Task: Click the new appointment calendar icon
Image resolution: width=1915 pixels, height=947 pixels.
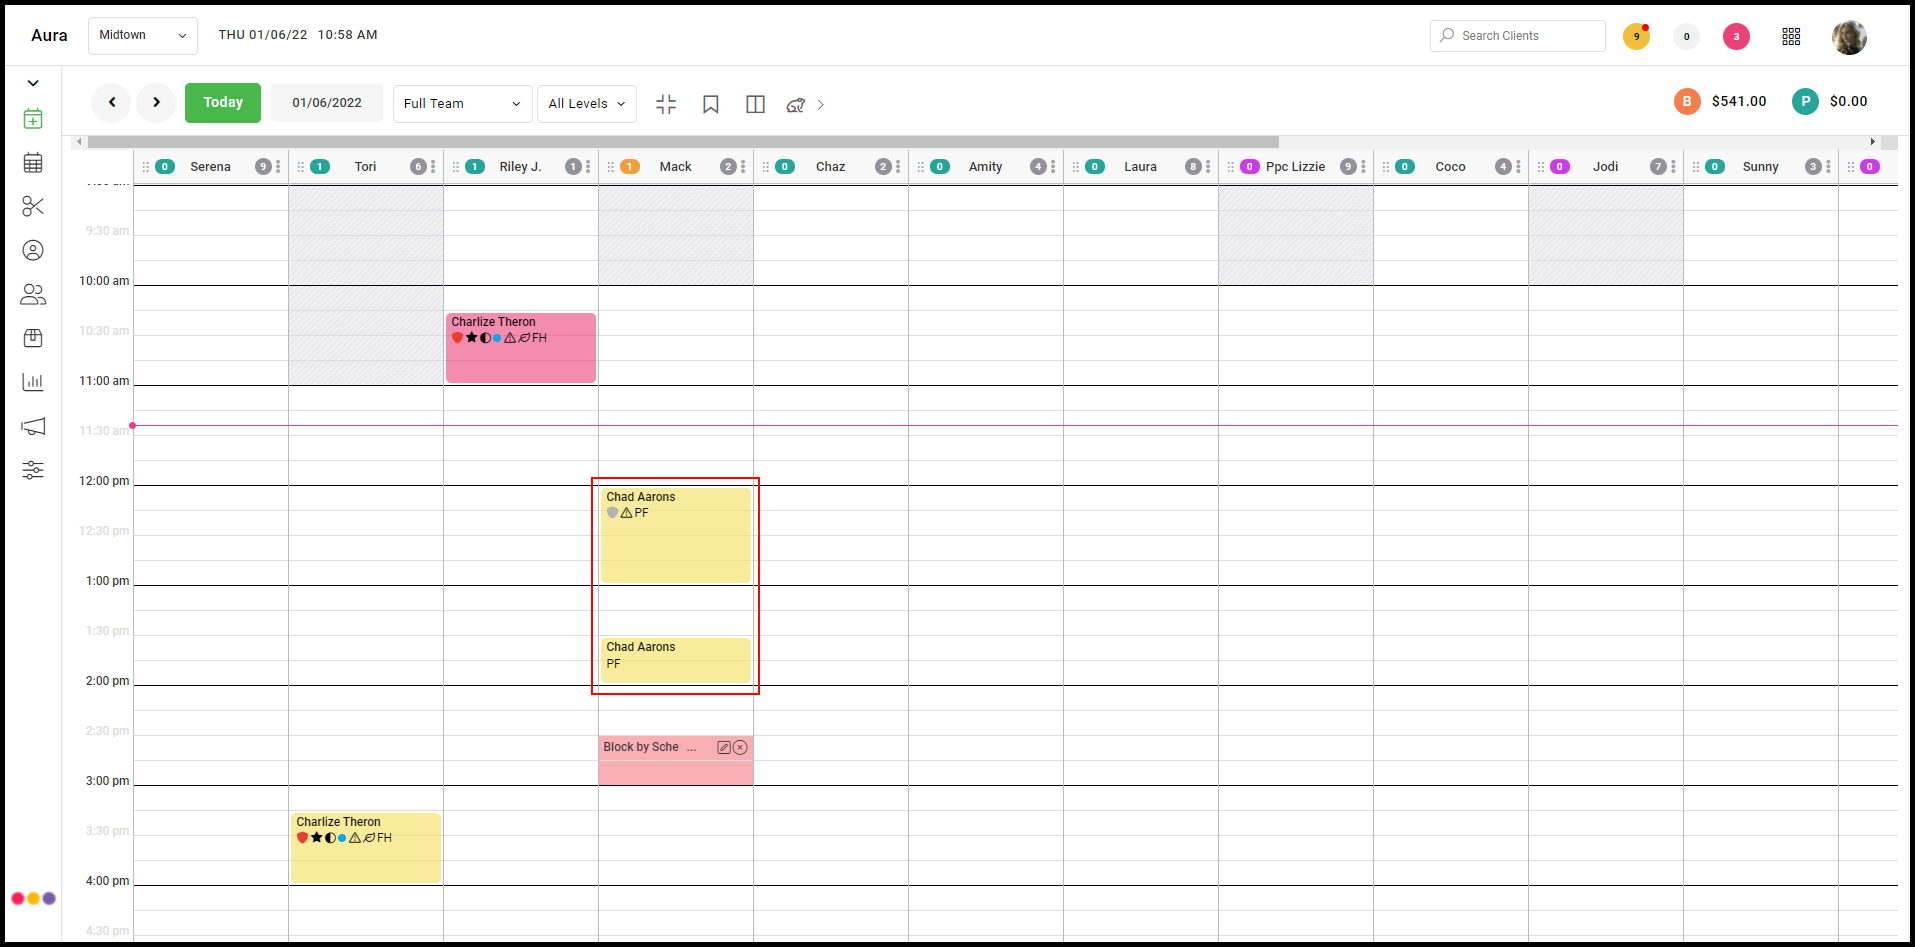Action: click(33, 118)
